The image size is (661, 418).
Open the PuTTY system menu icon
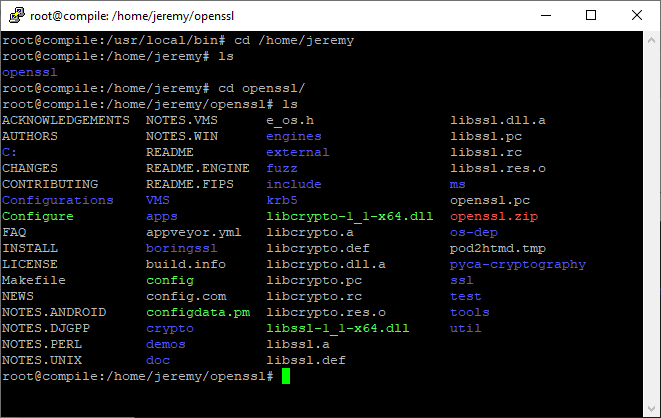[15, 15]
